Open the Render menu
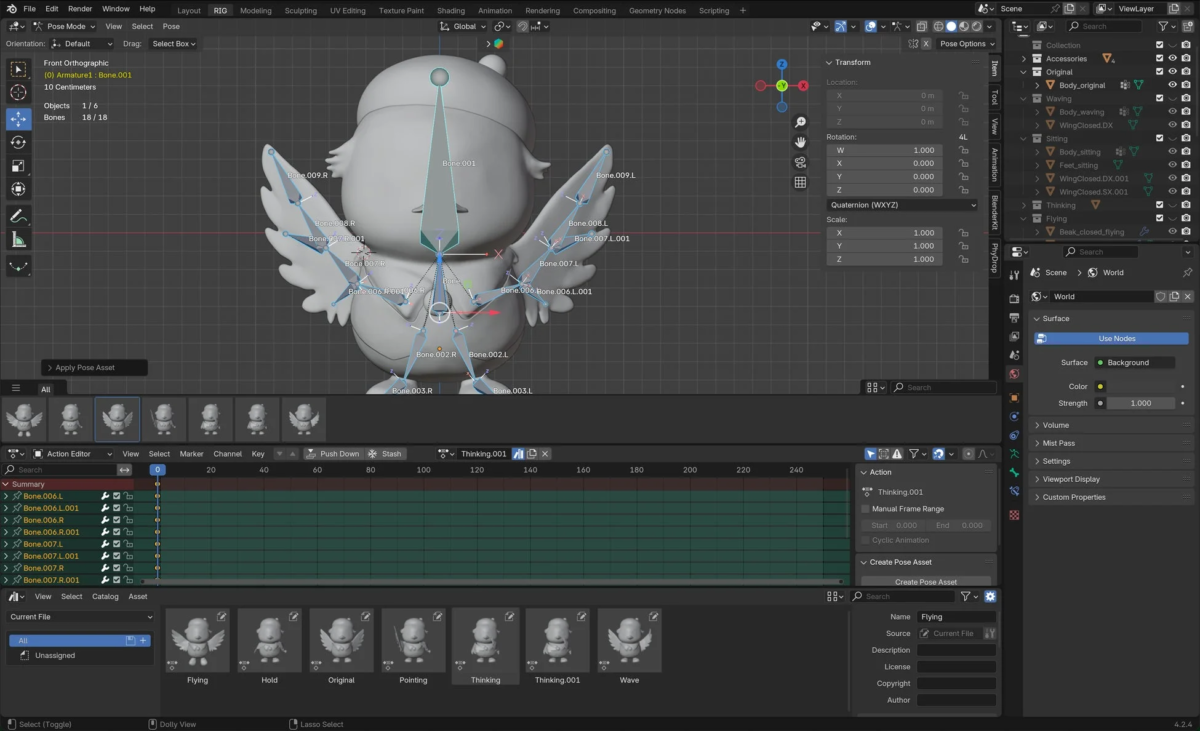Screen dimensions: 1200x731 click(x=80, y=9)
